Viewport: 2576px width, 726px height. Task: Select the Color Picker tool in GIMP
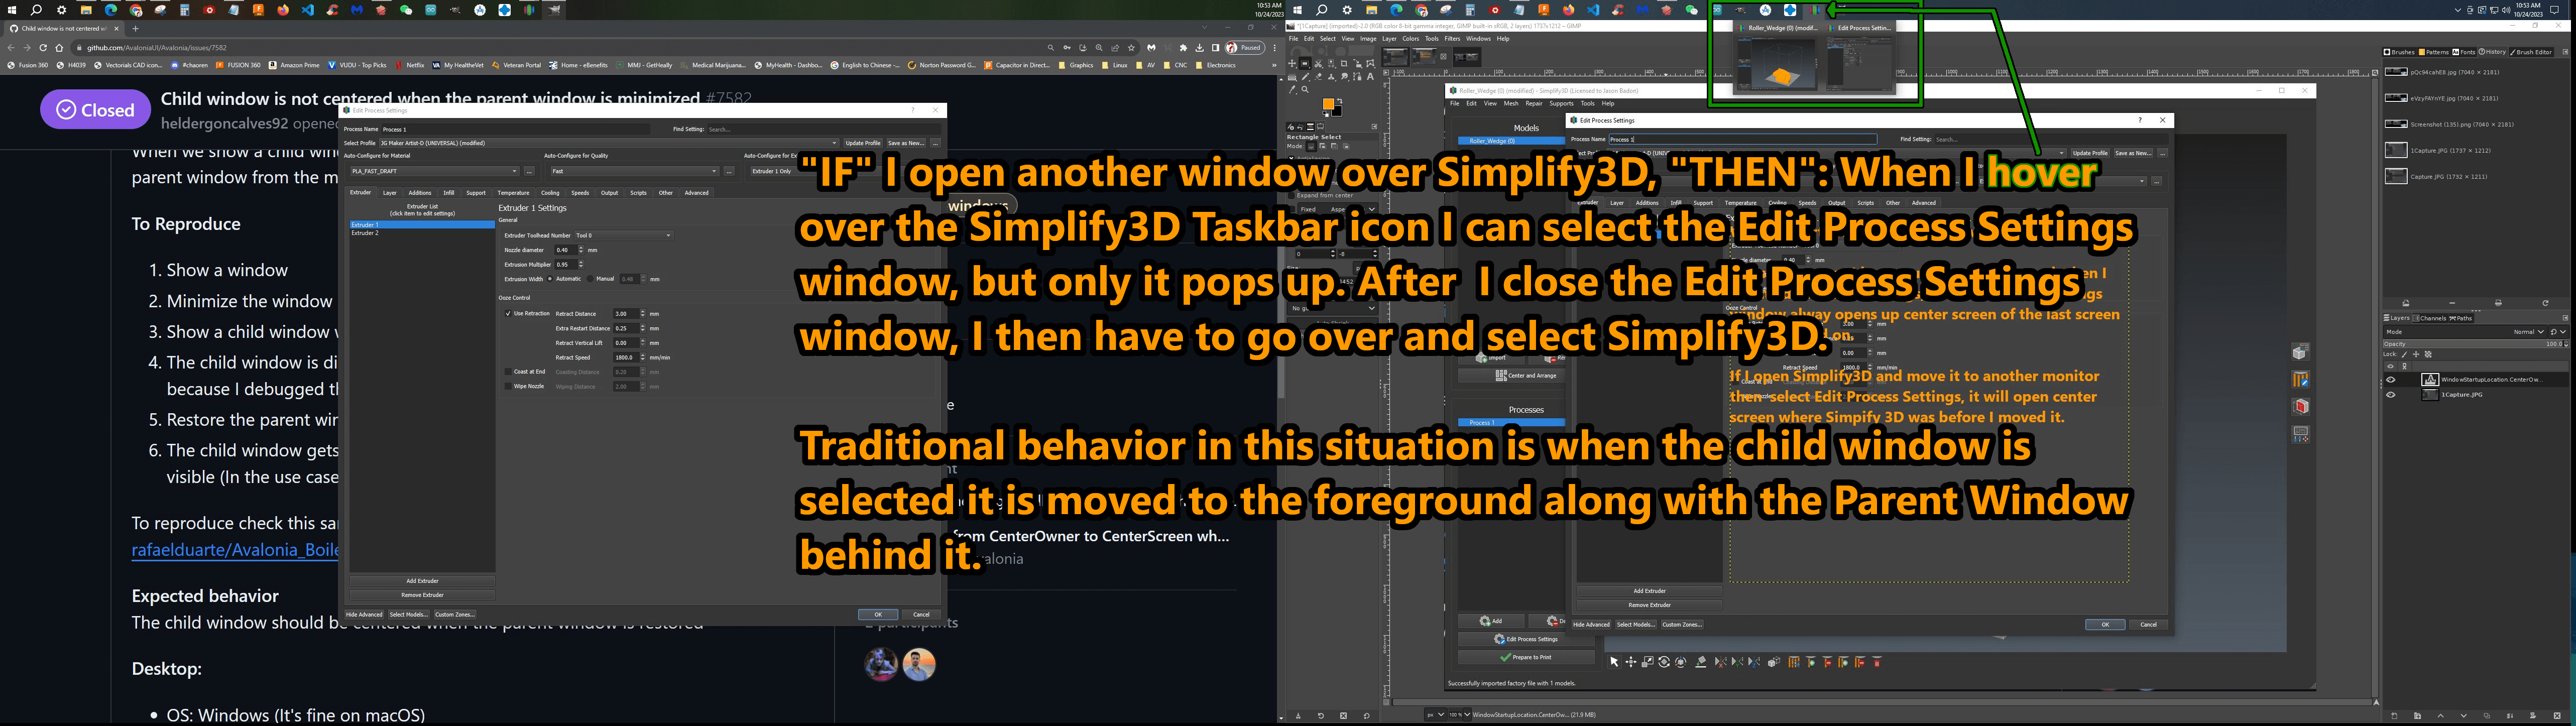coord(1292,89)
